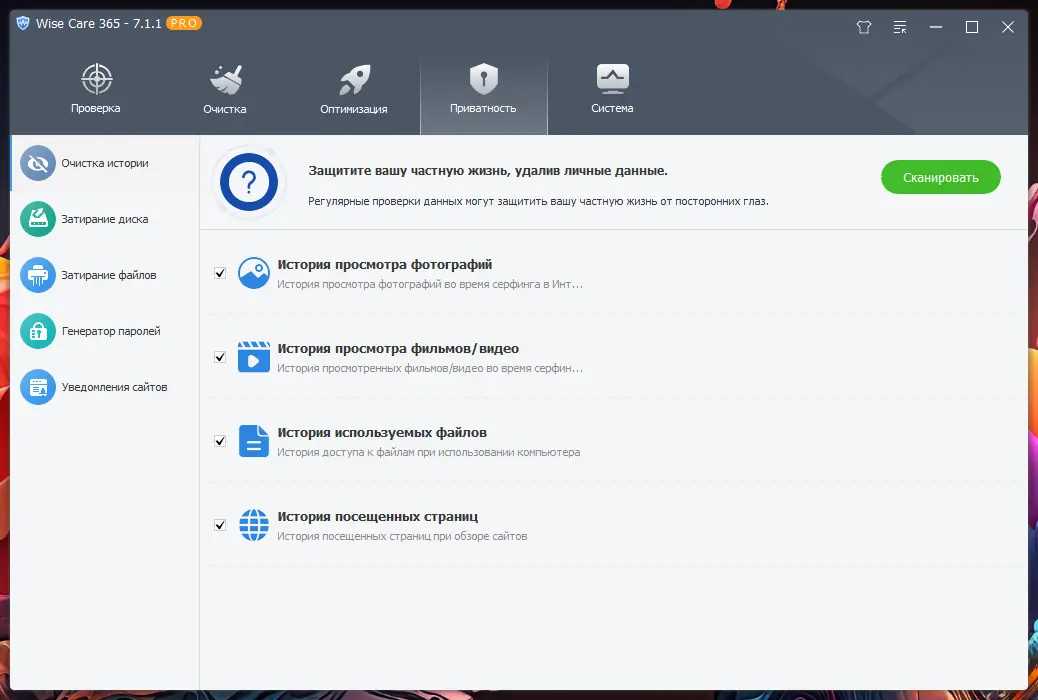The width and height of the screenshot is (1038, 700).
Task: Click the video play icon for фильмов/видео history
Action: (253, 356)
